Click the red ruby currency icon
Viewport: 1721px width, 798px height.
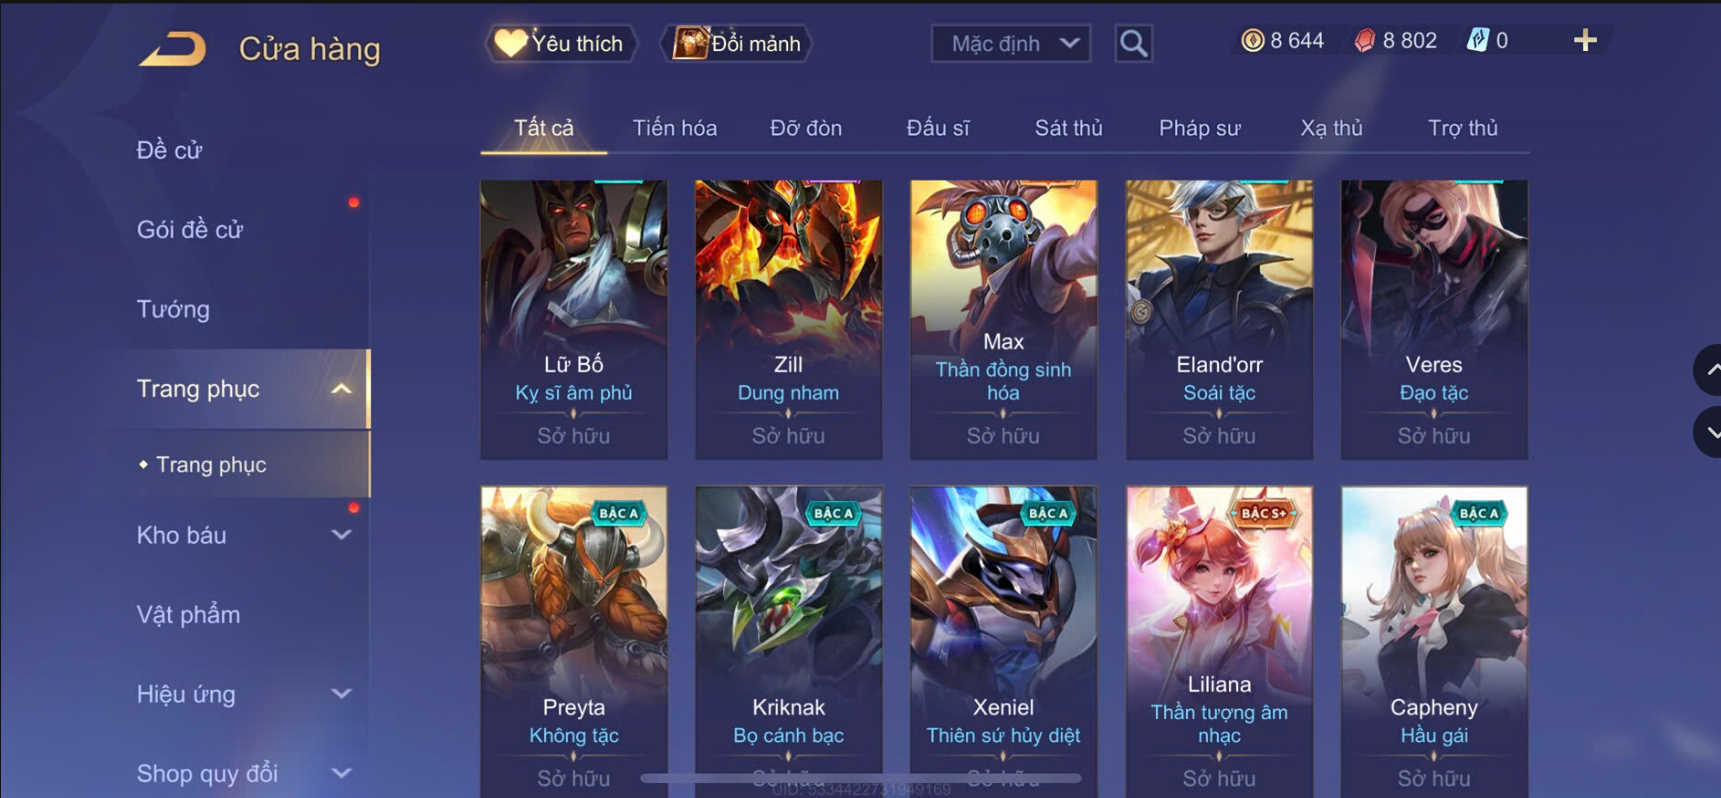[1364, 40]
